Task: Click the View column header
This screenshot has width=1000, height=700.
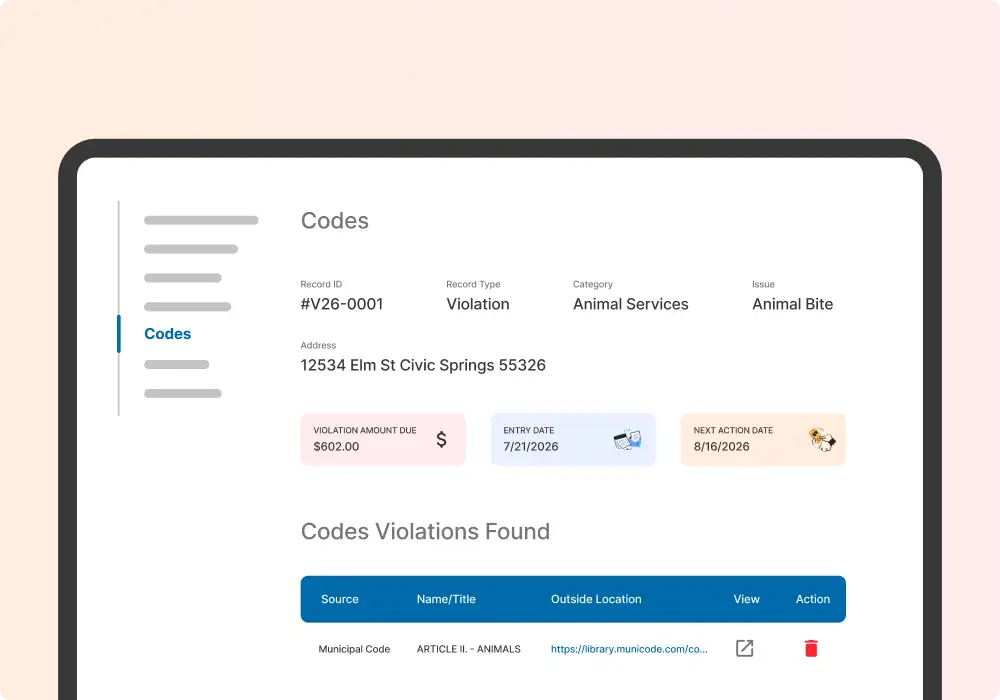Action: (747, 599)
